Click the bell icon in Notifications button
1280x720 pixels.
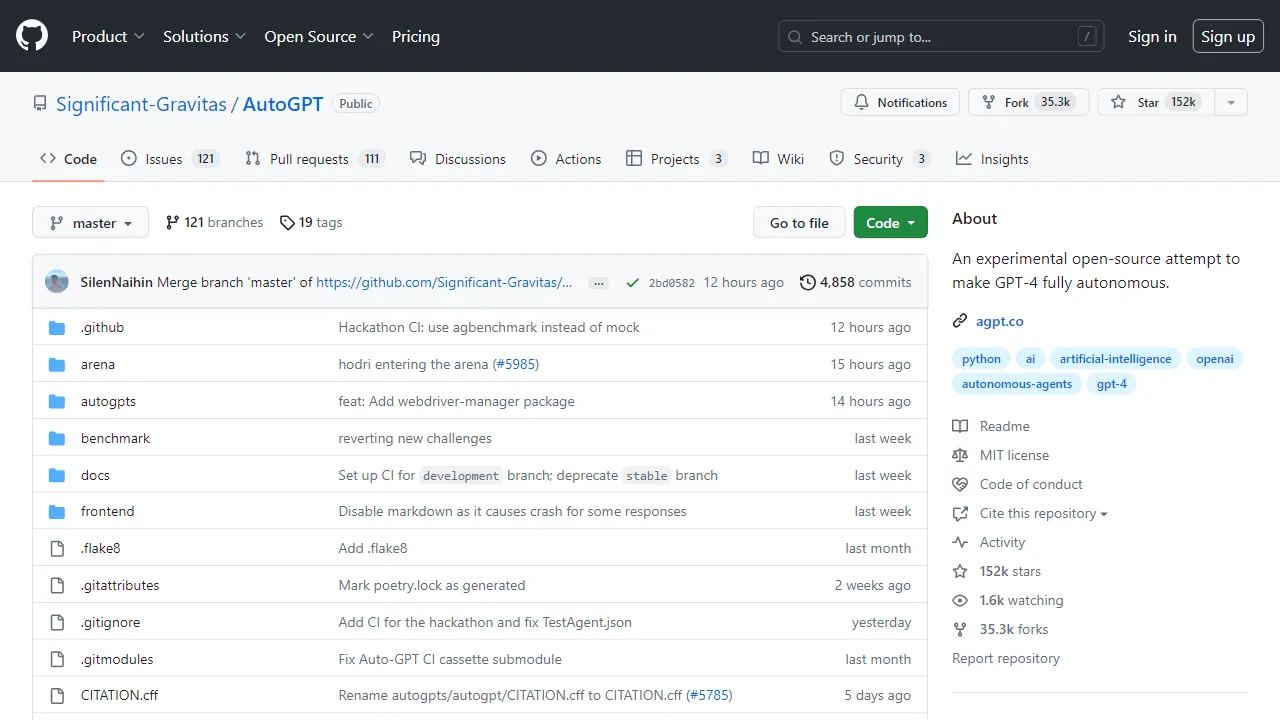click(862, 102)
